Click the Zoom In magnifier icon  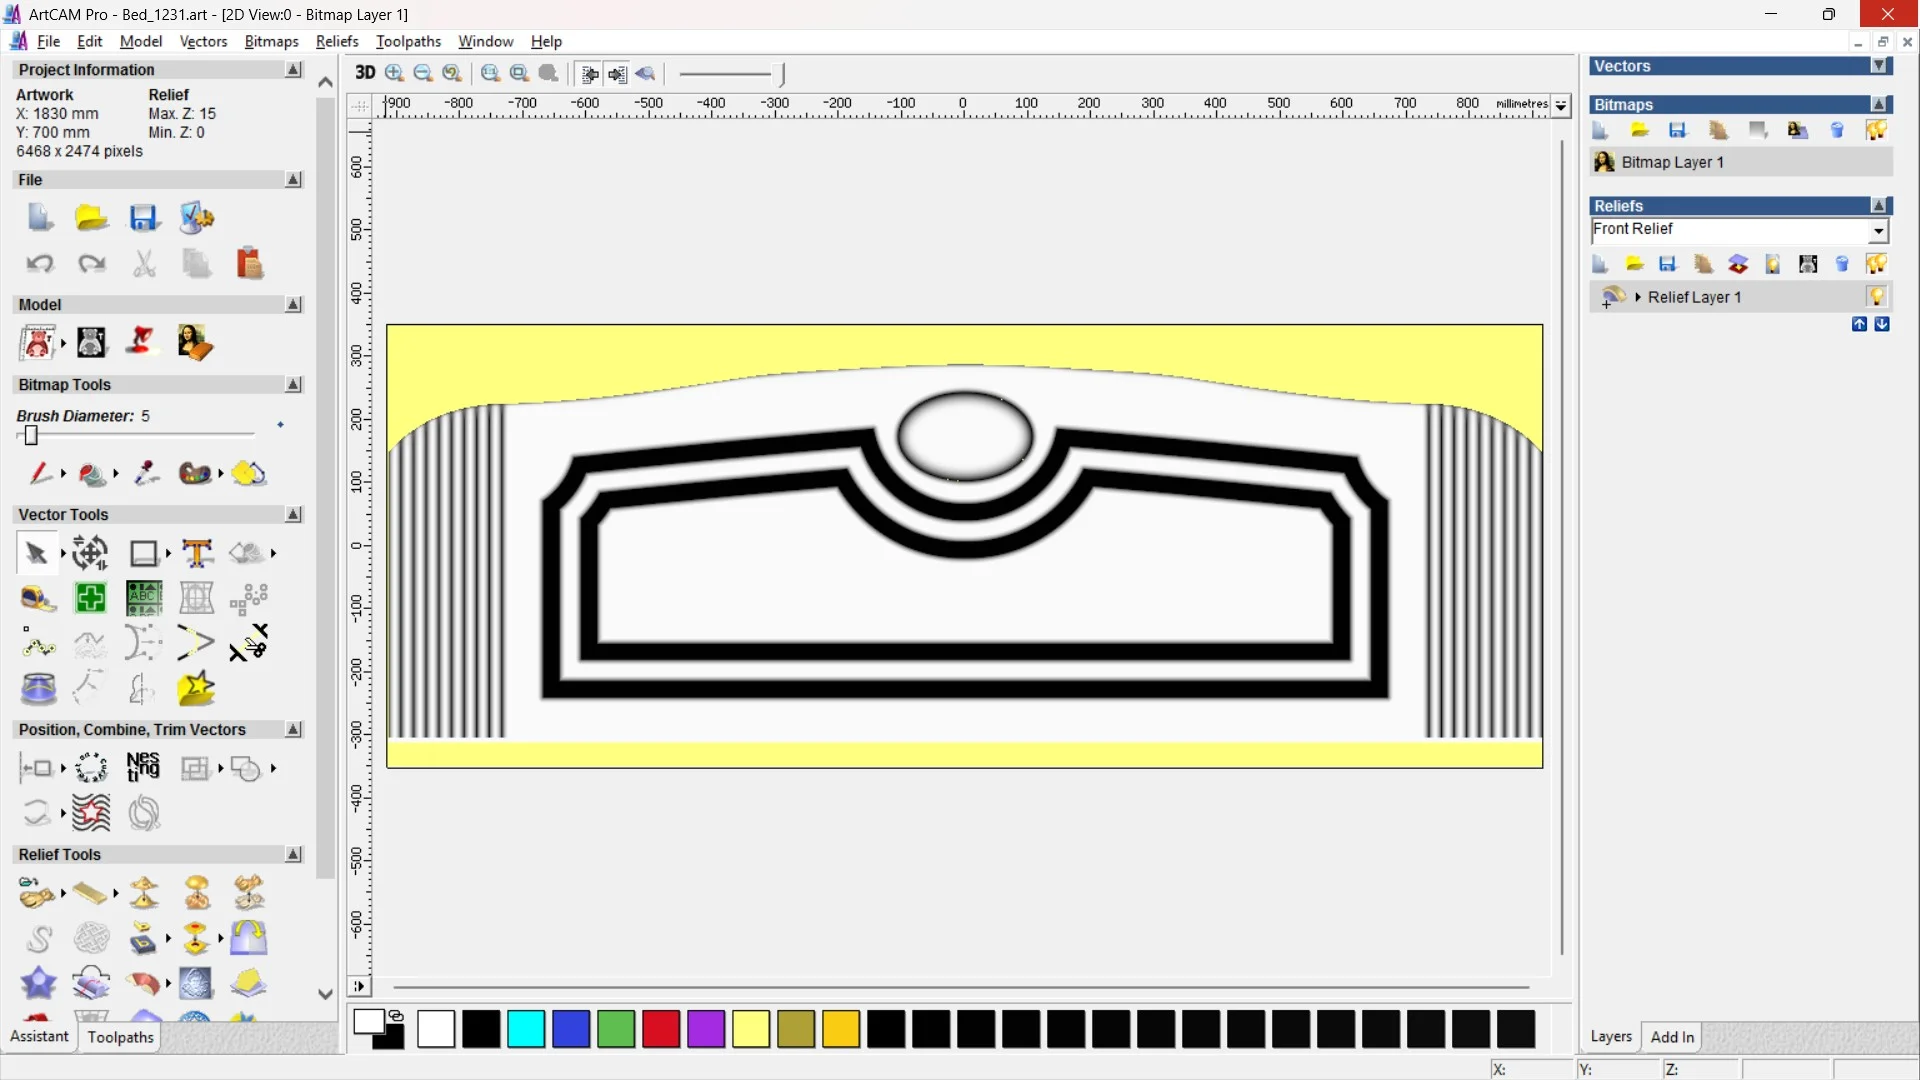tap(394, 73)
